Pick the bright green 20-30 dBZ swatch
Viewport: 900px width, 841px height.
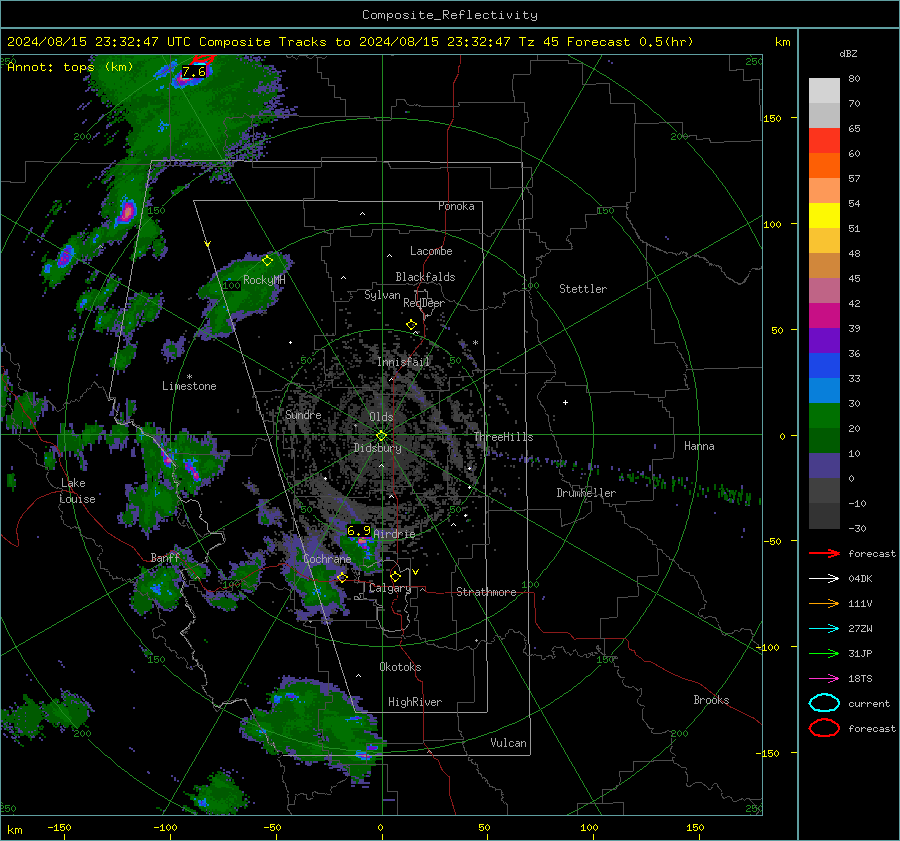pos(824,416)
